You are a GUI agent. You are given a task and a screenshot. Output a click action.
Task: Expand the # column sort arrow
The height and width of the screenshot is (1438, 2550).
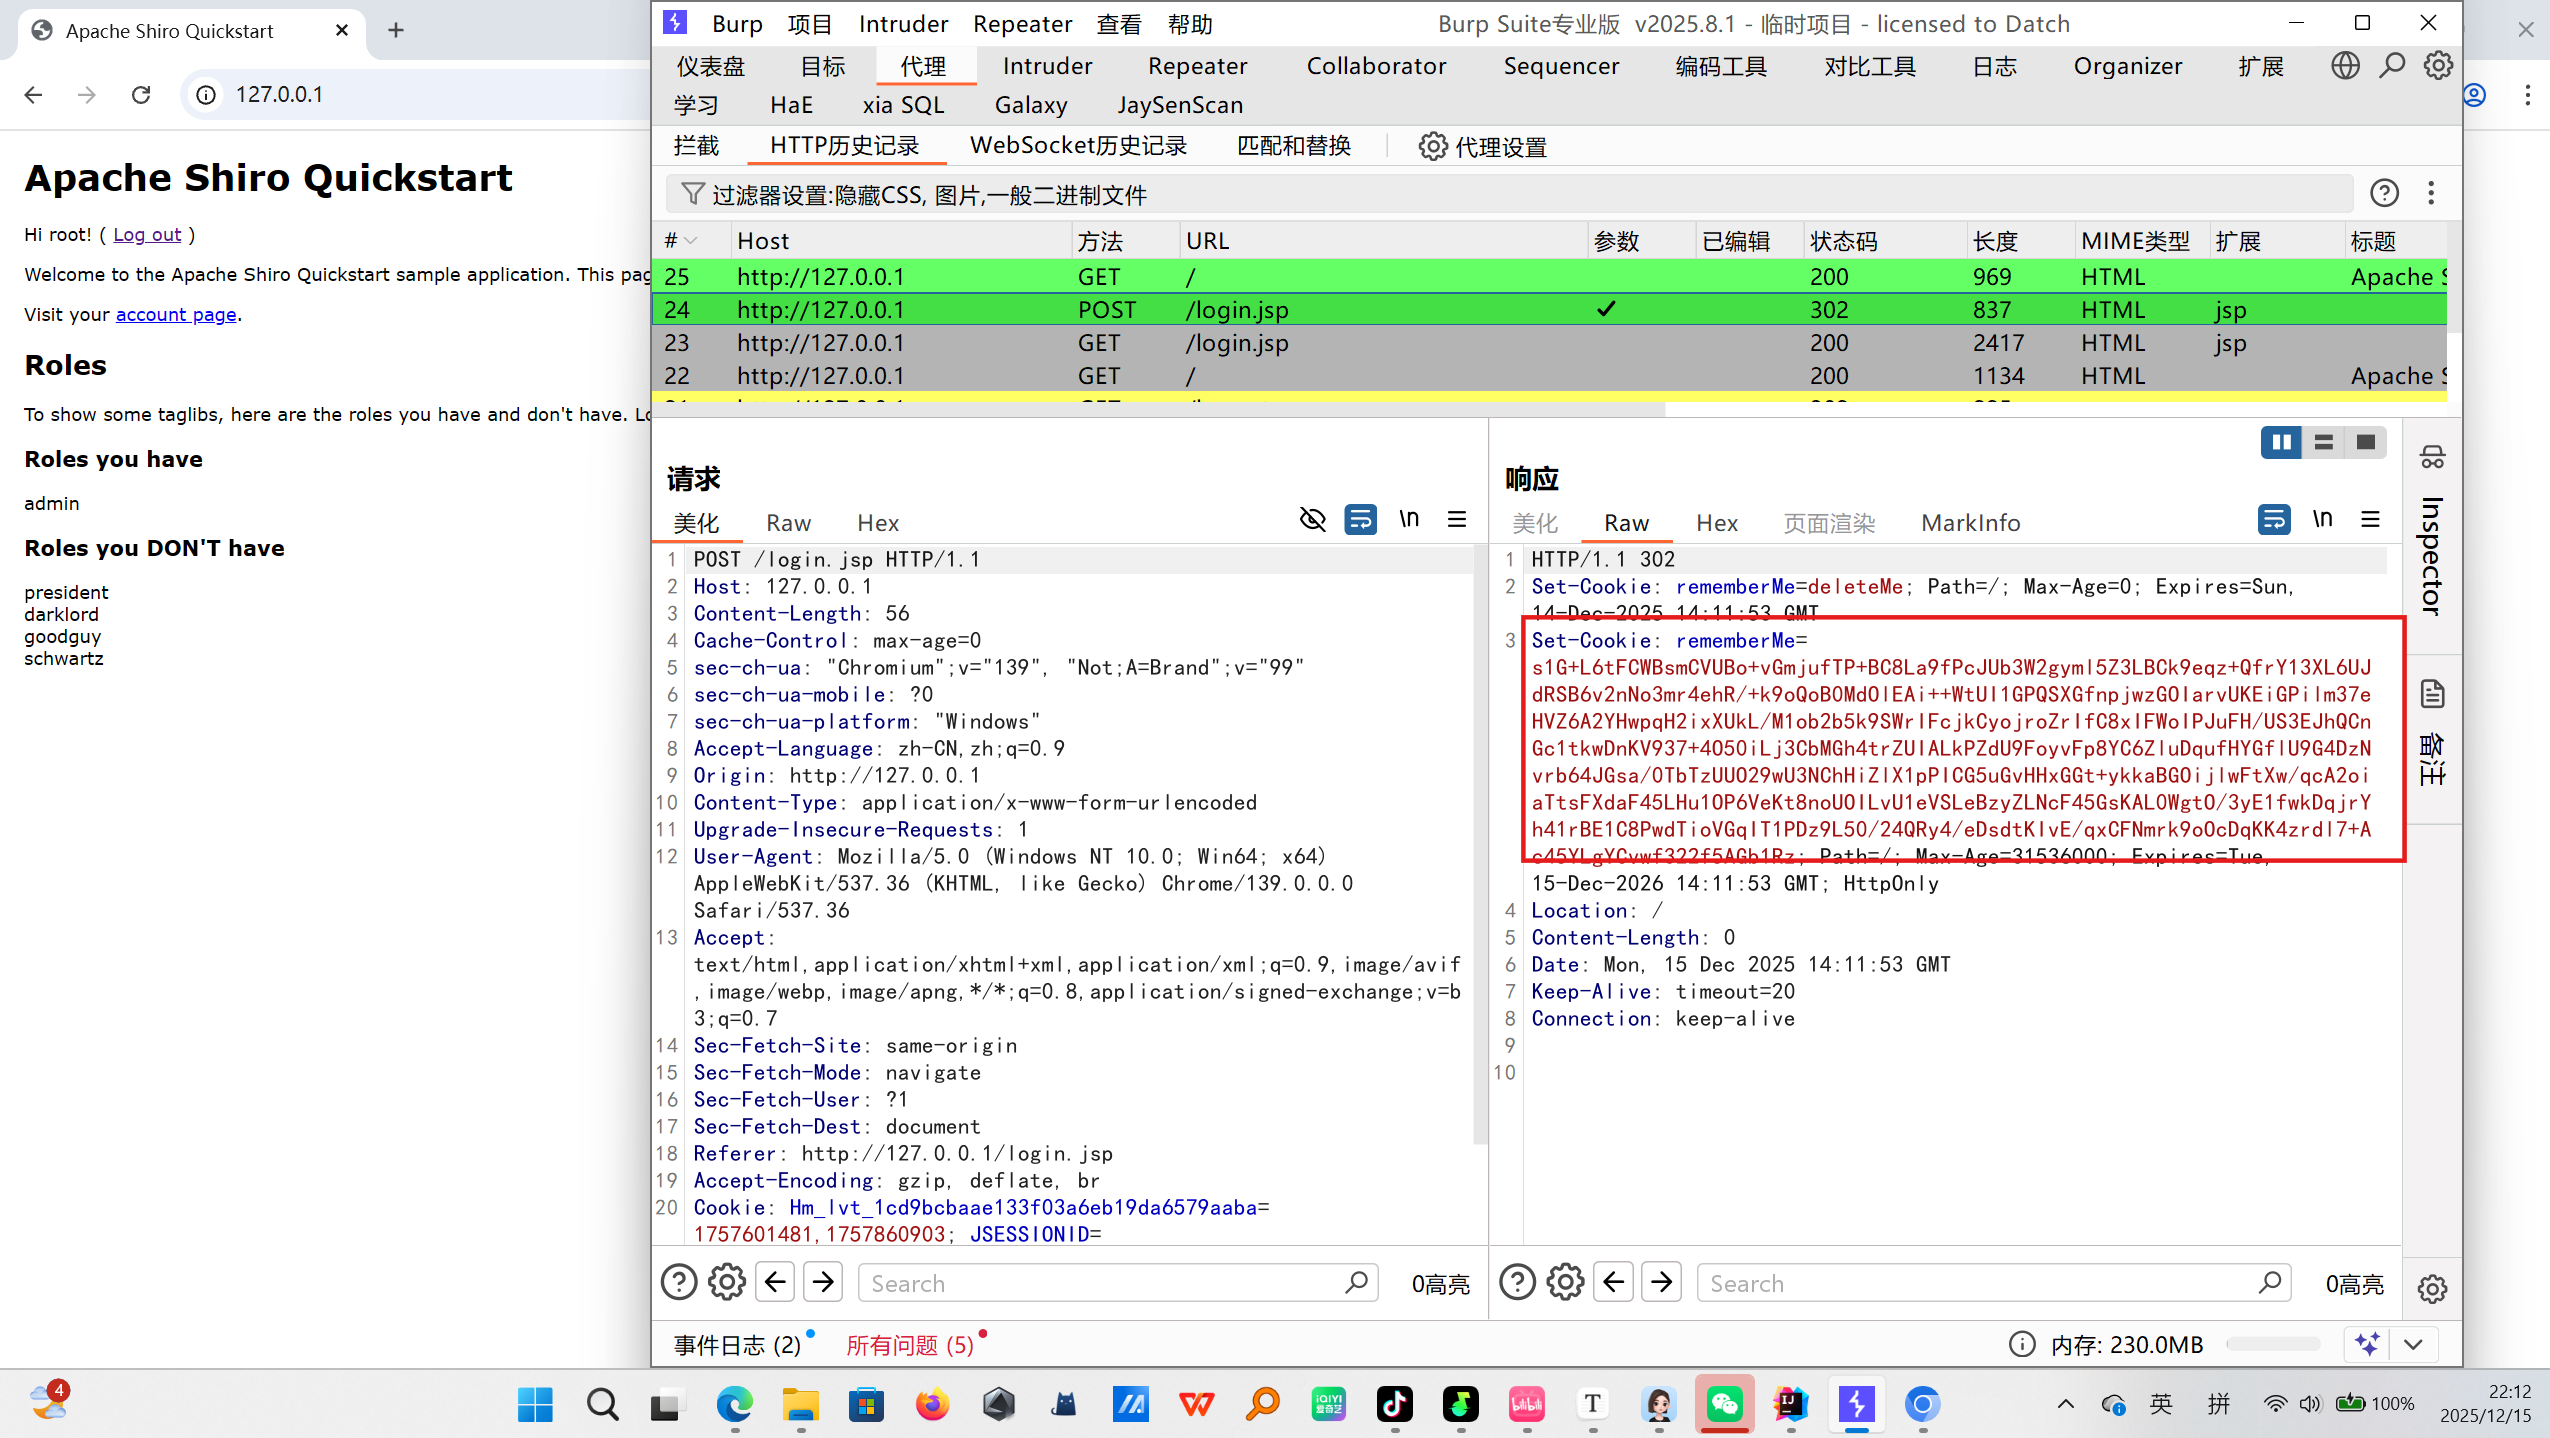[691, 241]
